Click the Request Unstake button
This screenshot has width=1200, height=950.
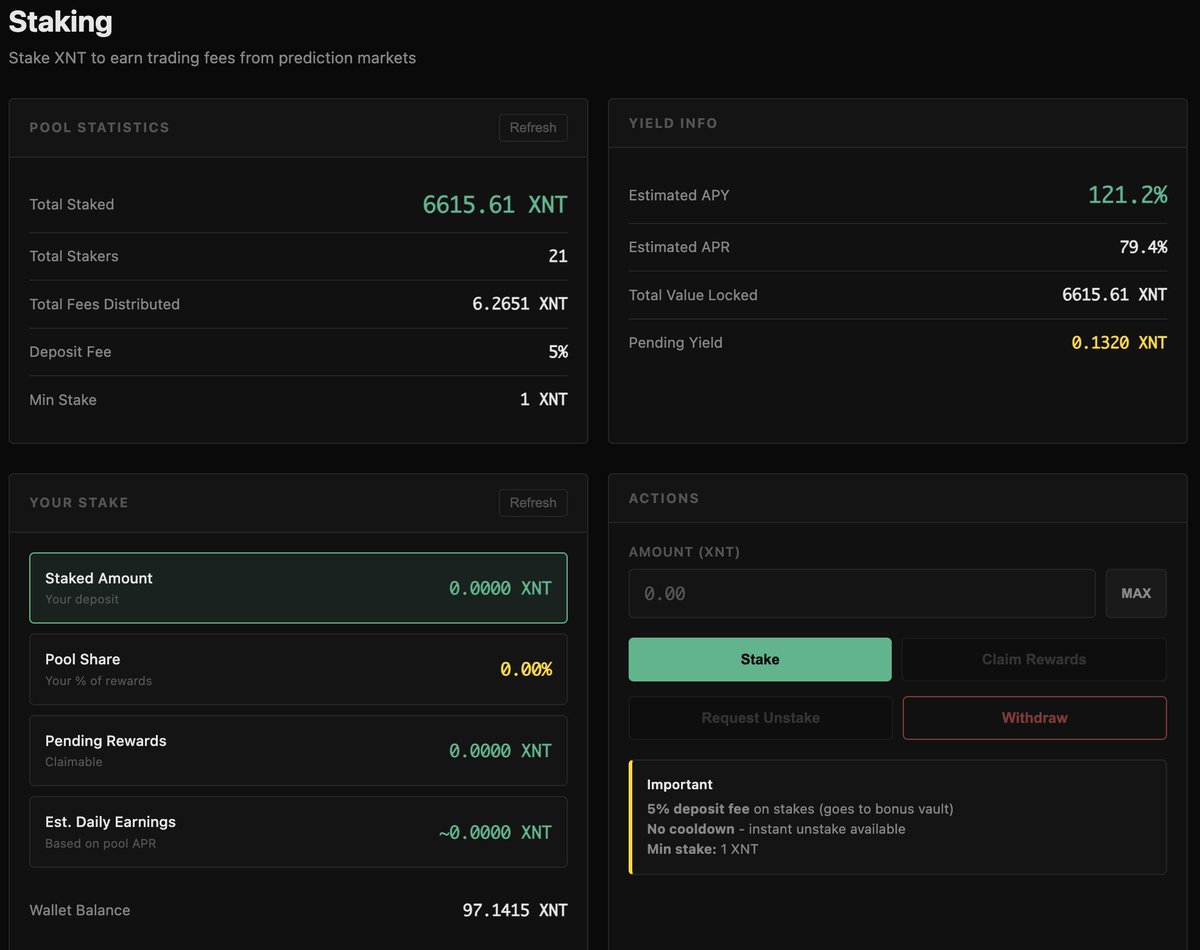(x=760, y=718)
